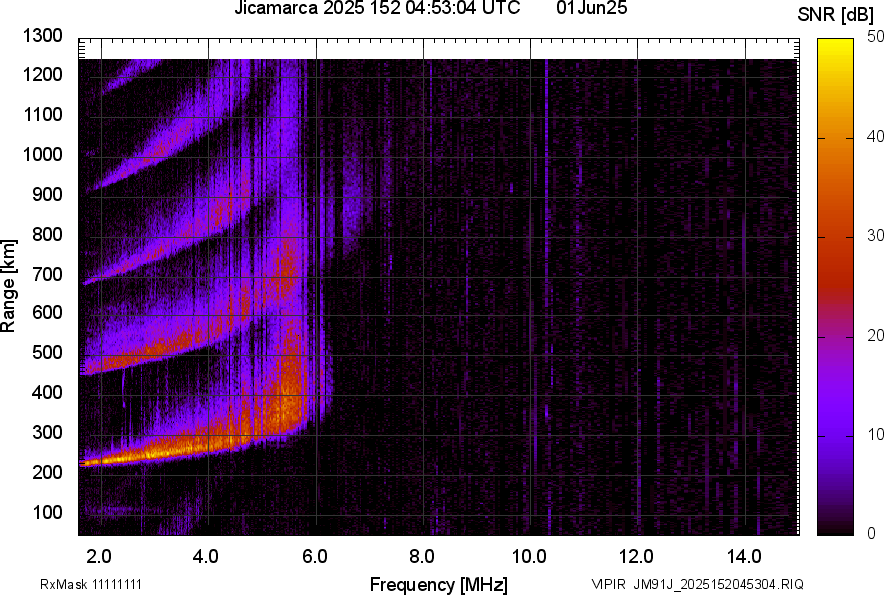The width and height of the screenshot is (884, 595).
Task: Click the 40 value on the SNR scale
Action: [875, 136]
